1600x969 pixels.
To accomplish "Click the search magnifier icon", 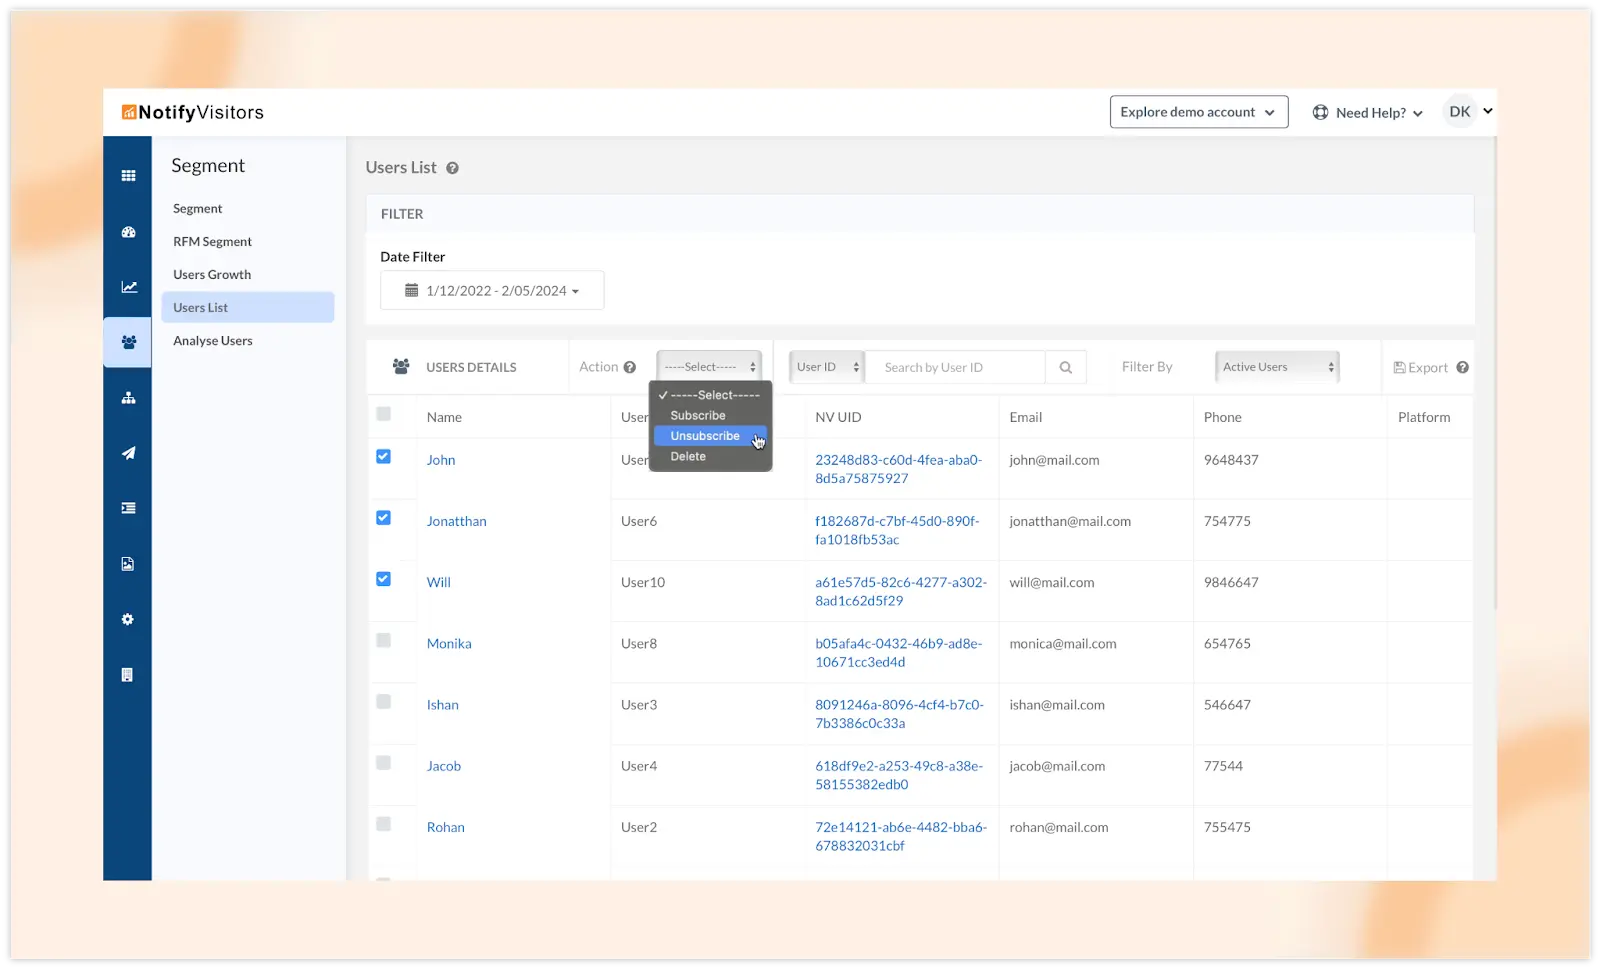I will coord(1065,368).
